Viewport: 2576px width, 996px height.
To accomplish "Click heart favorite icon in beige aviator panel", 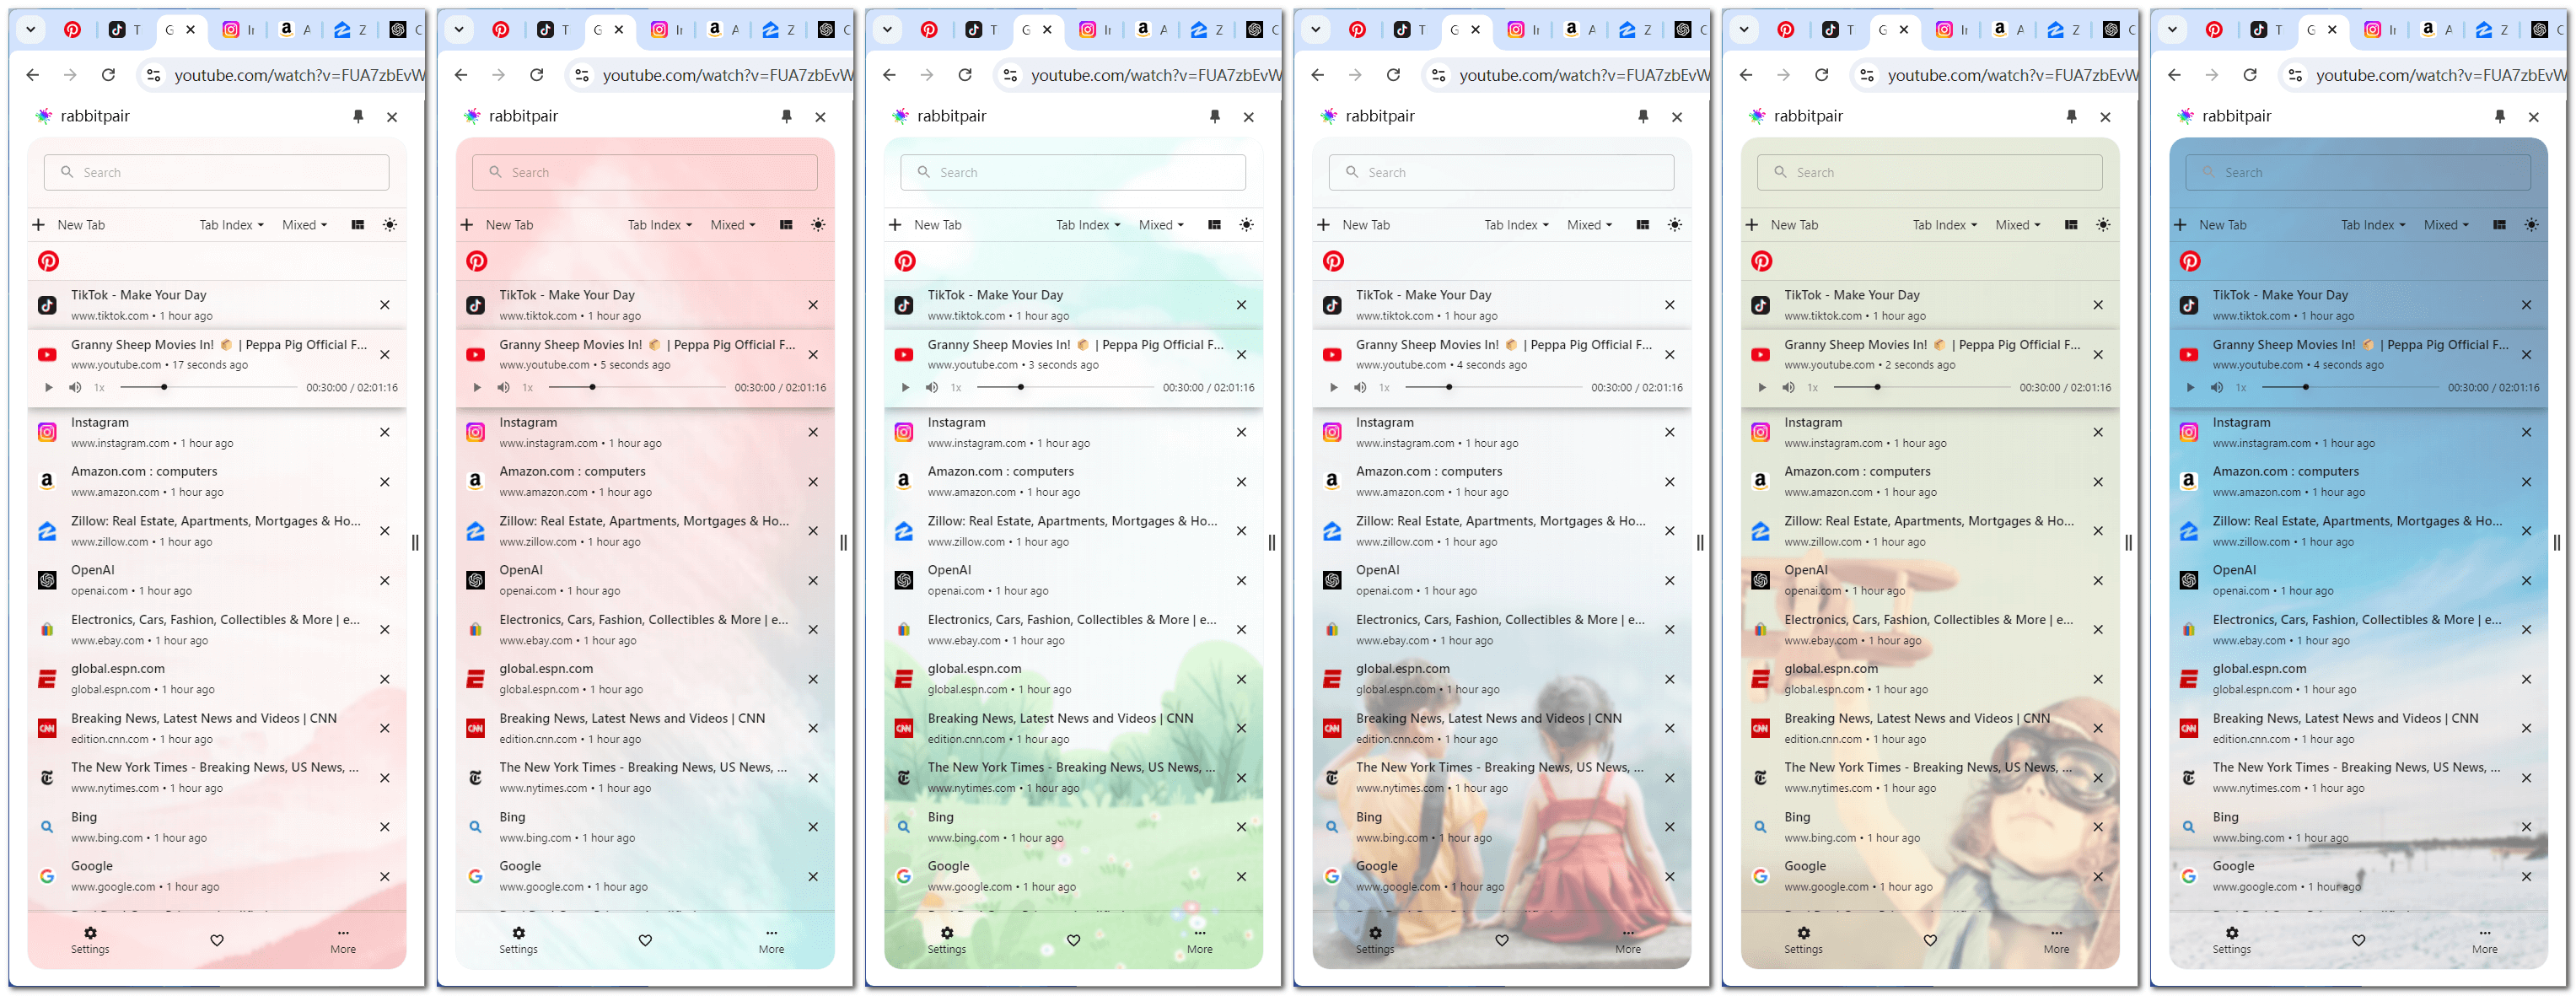I will (1929, 940).
